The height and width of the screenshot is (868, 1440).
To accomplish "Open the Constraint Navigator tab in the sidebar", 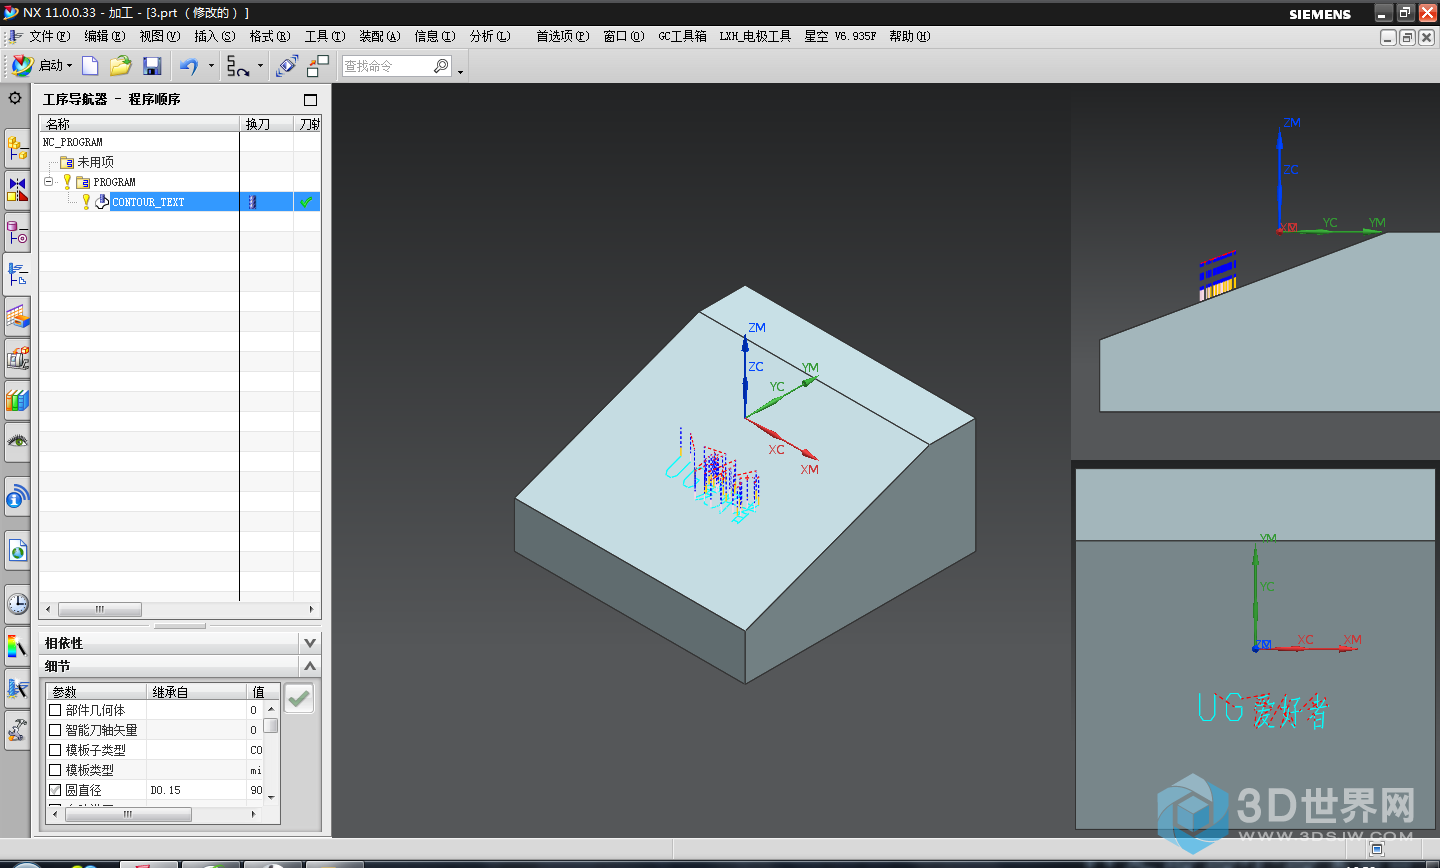I will (x=17, y=188).
